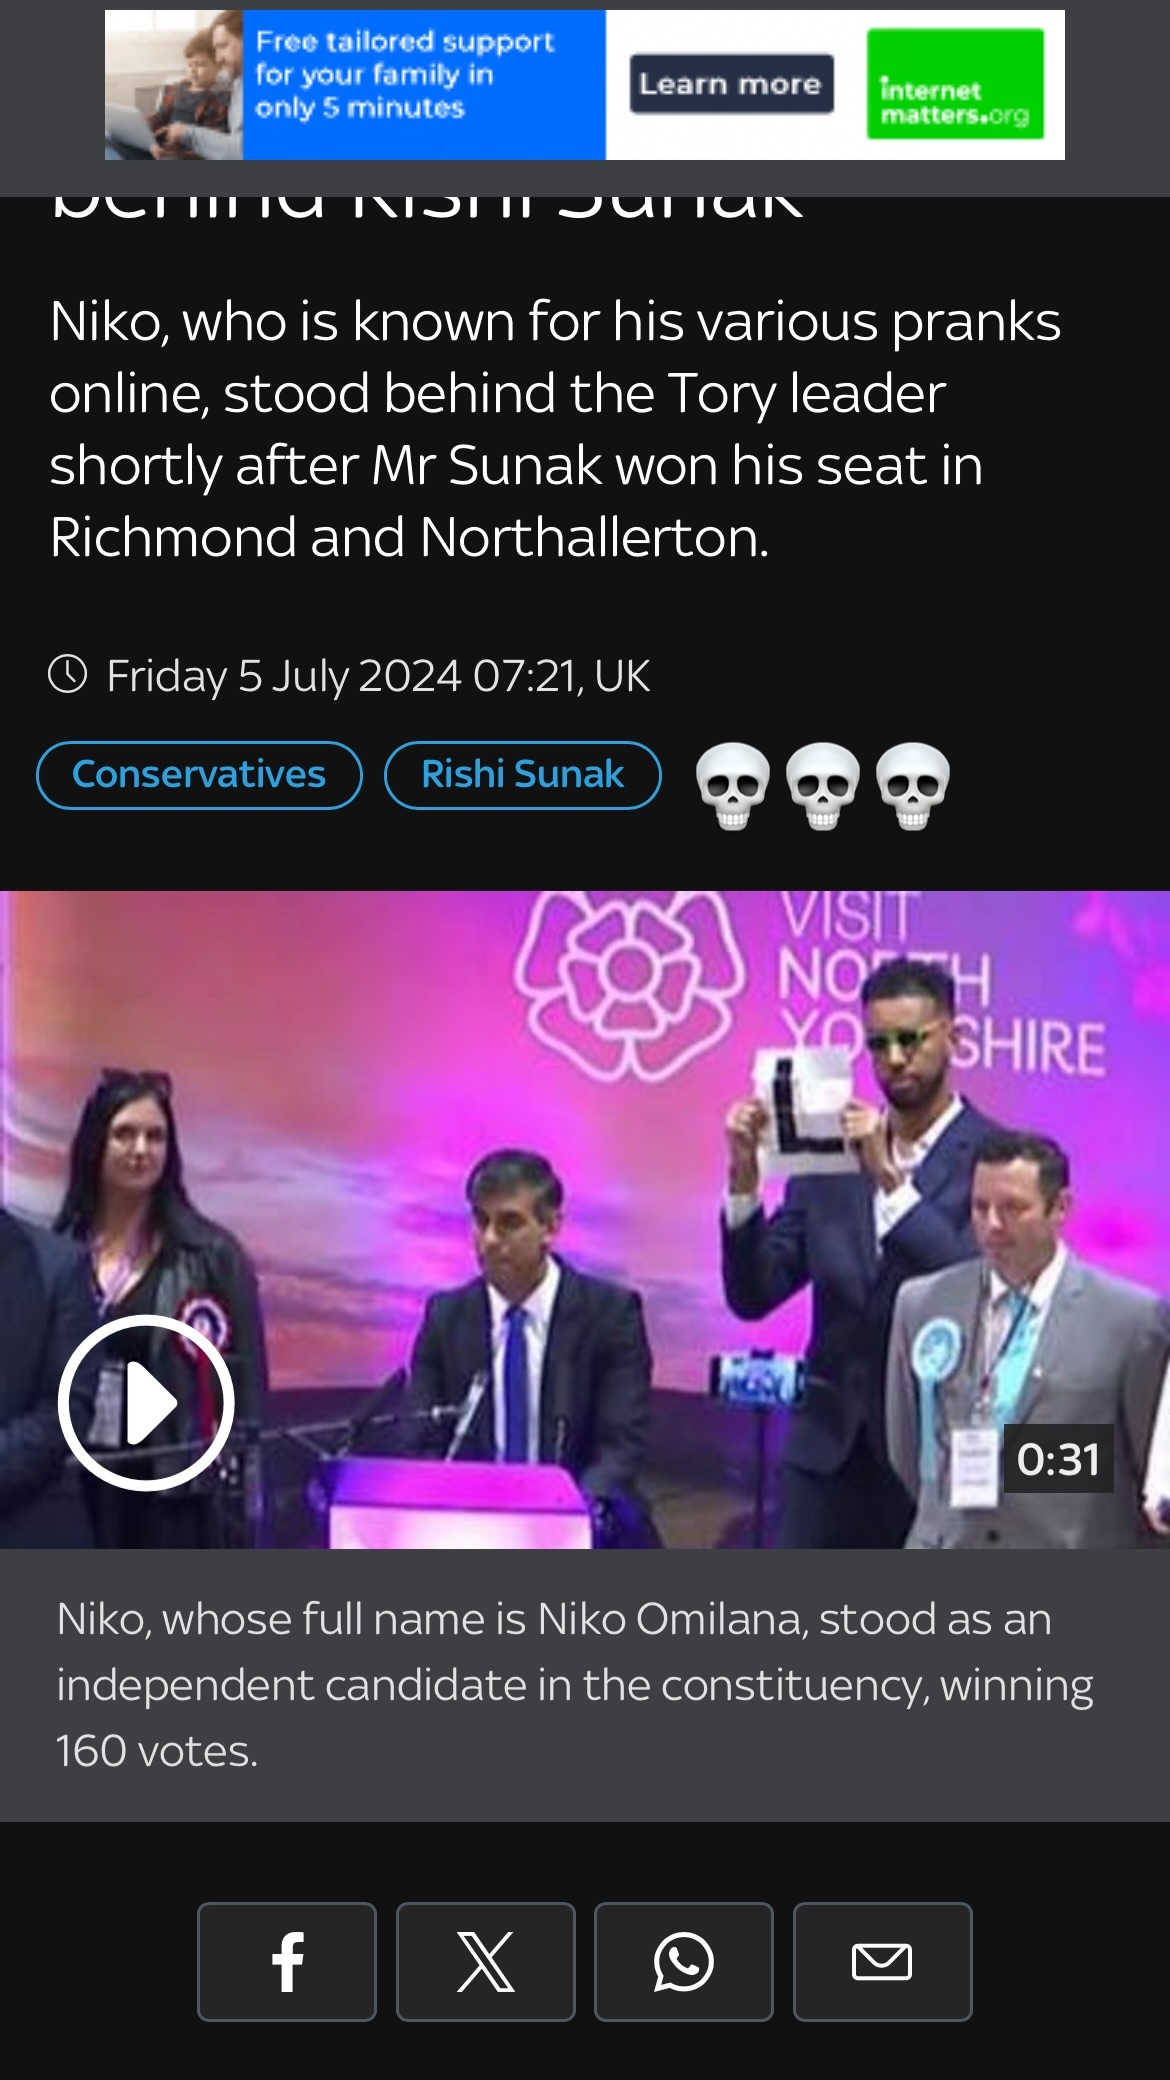Share article on Facebook
Image resolution: width=1170 pixels, height=2080 pixels.
(287, 1961)
